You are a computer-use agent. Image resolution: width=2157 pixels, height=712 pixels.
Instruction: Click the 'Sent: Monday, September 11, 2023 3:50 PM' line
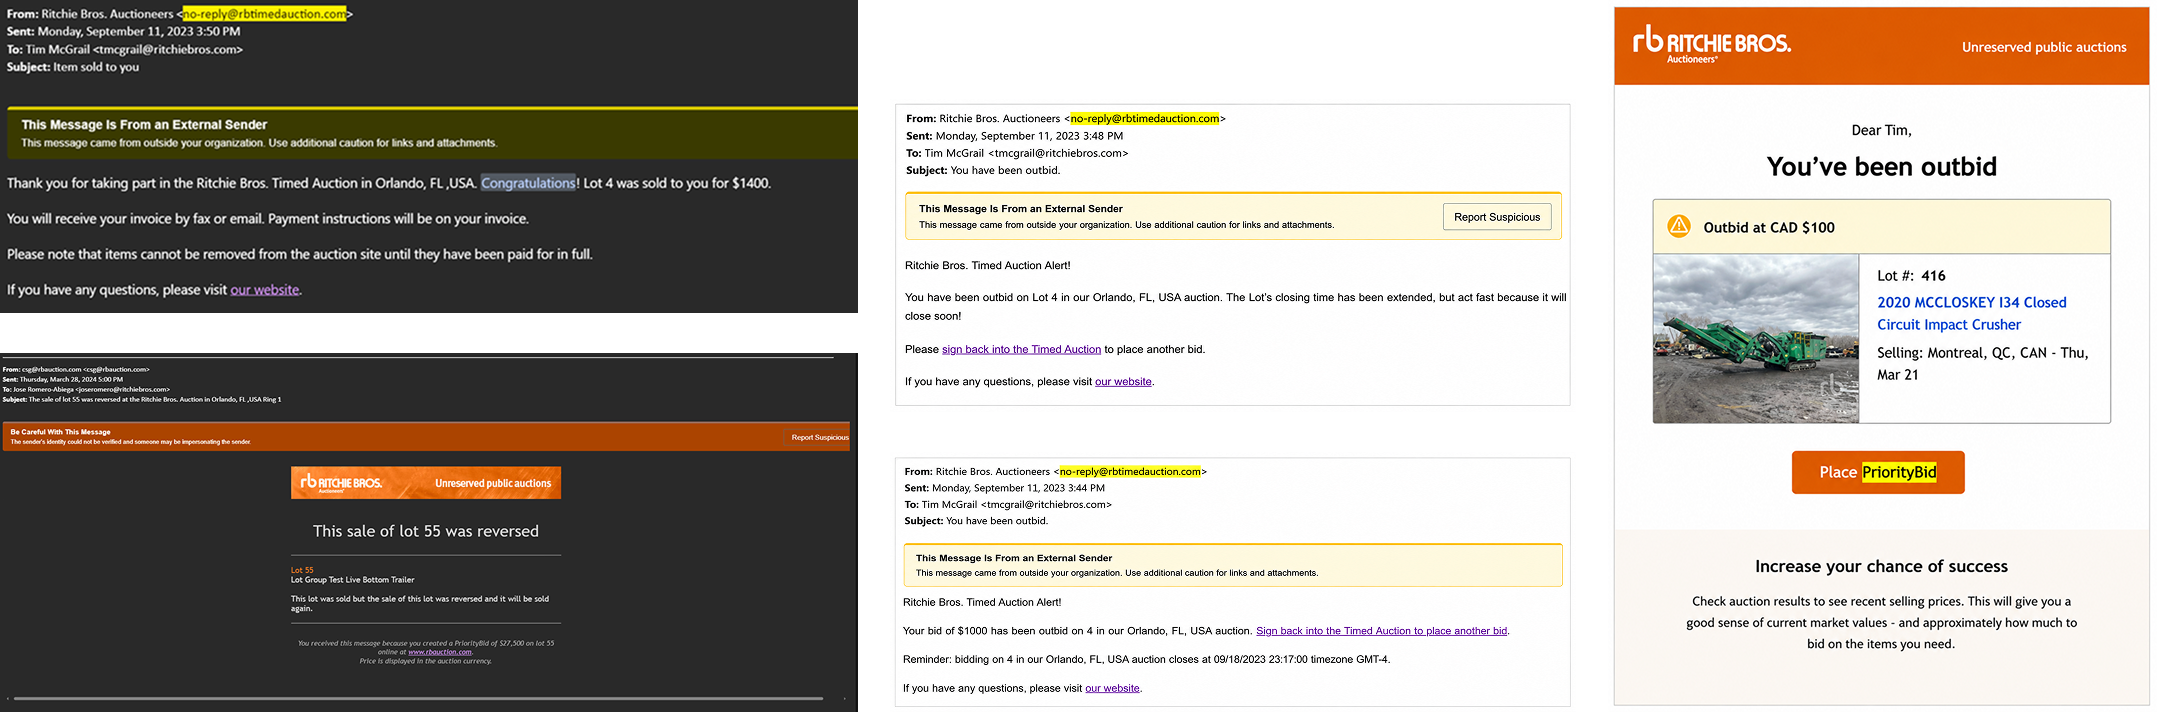(x=123, y=31)
